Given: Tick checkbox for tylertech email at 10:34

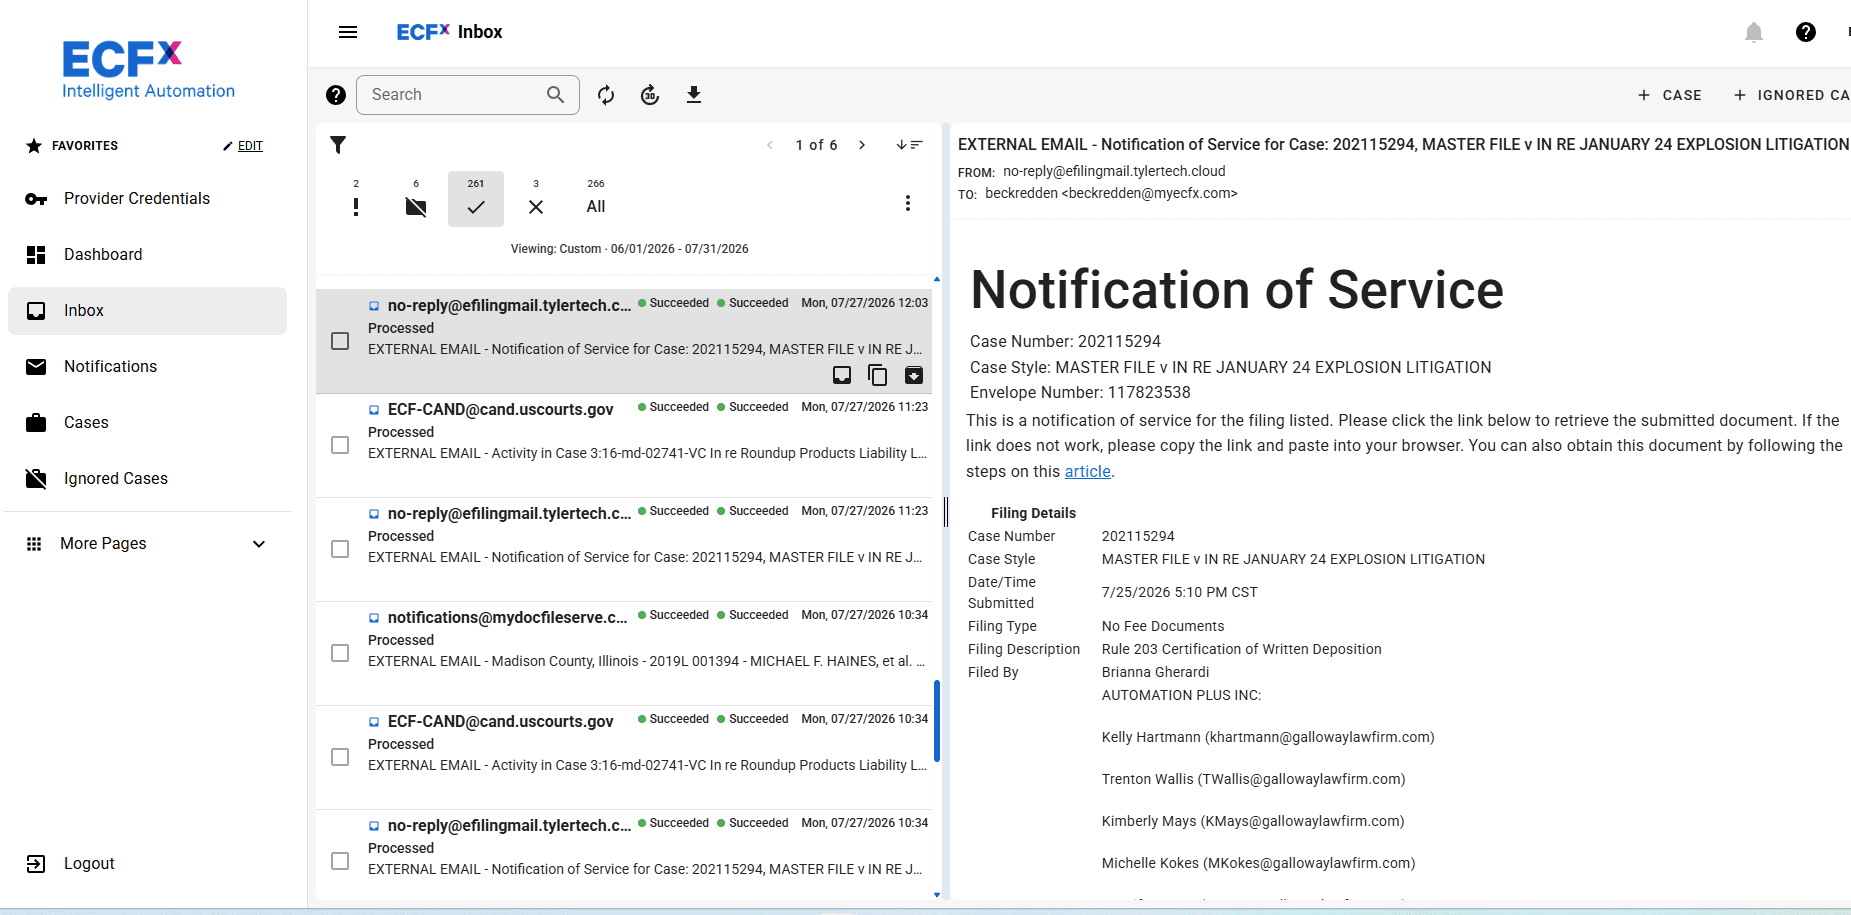Looking at the screenshot, I should (340, 862).
